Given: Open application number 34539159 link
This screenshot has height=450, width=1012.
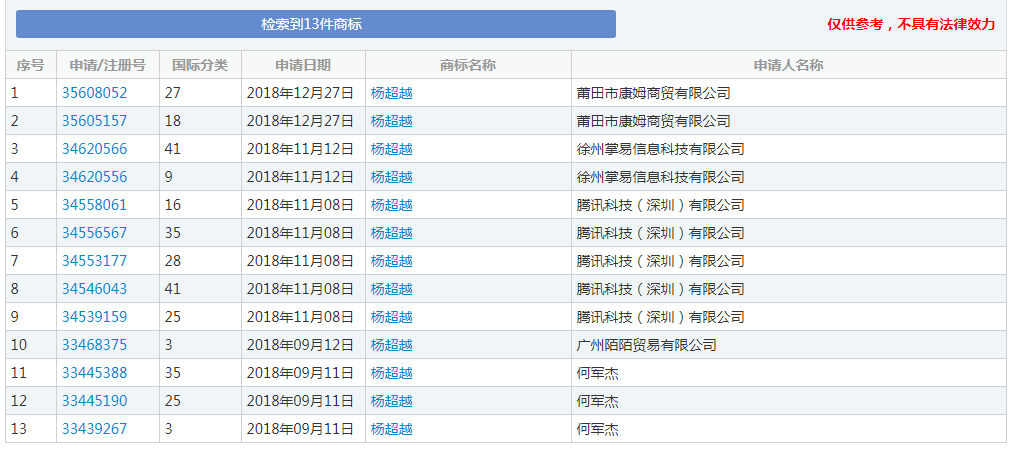Looking at the screenshot, I should click(95, 317).
